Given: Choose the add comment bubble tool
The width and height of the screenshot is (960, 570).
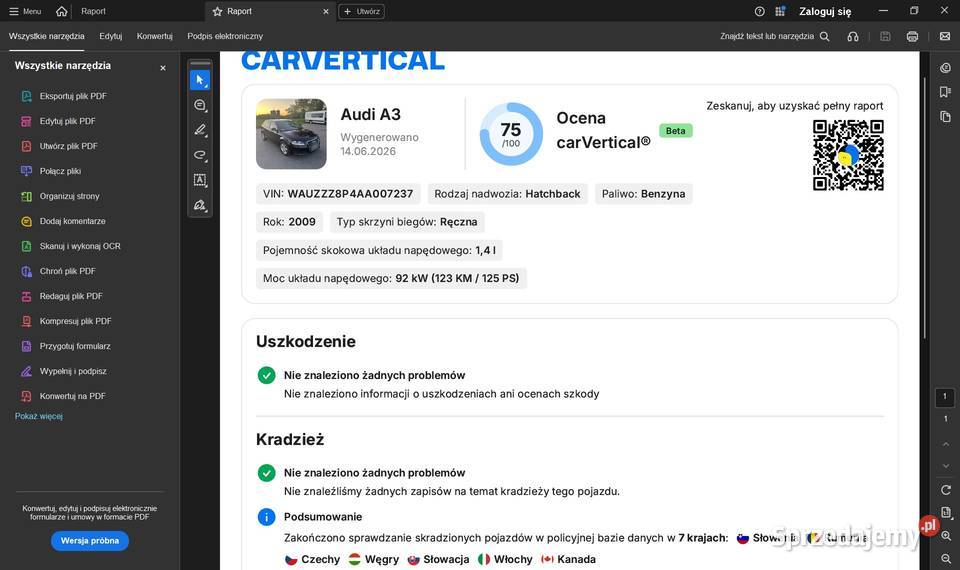Looking at the screenshot, I should pos(200,105).
